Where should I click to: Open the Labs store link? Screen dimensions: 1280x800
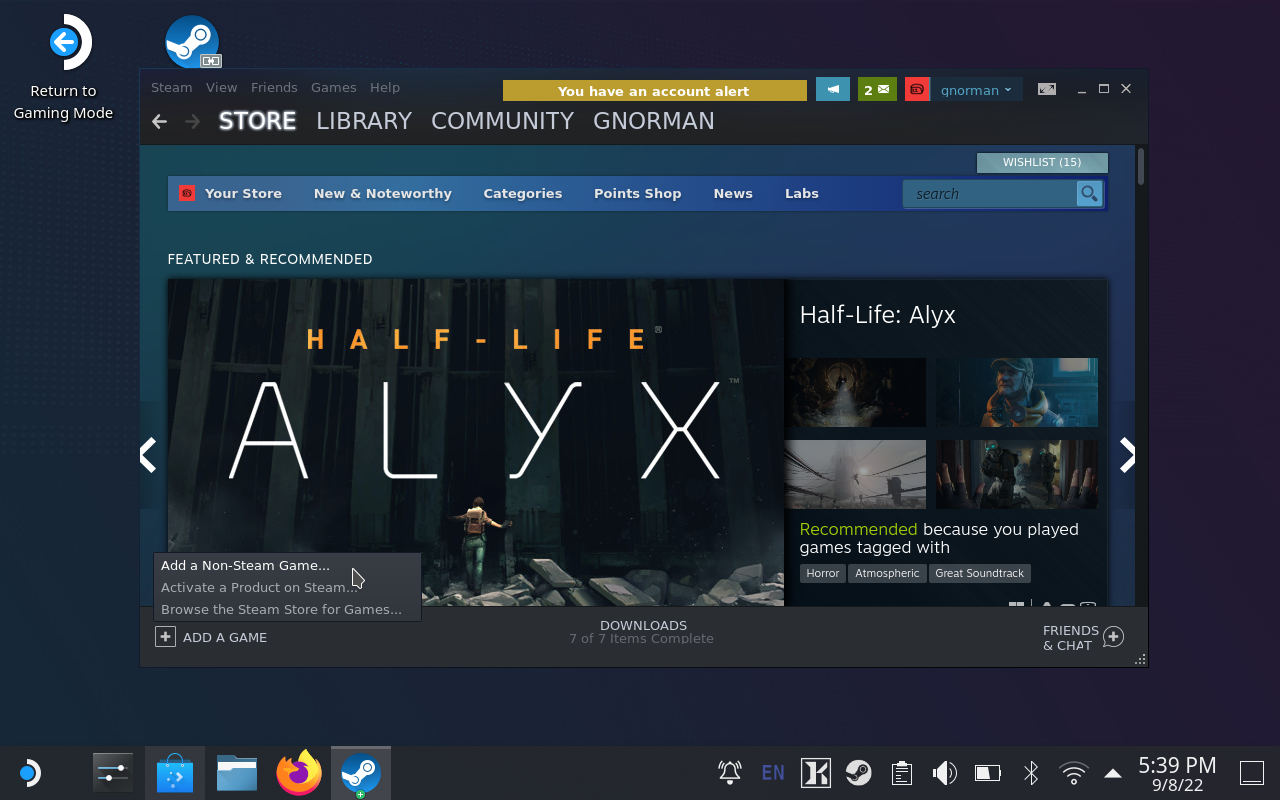(x=802, y=194)
